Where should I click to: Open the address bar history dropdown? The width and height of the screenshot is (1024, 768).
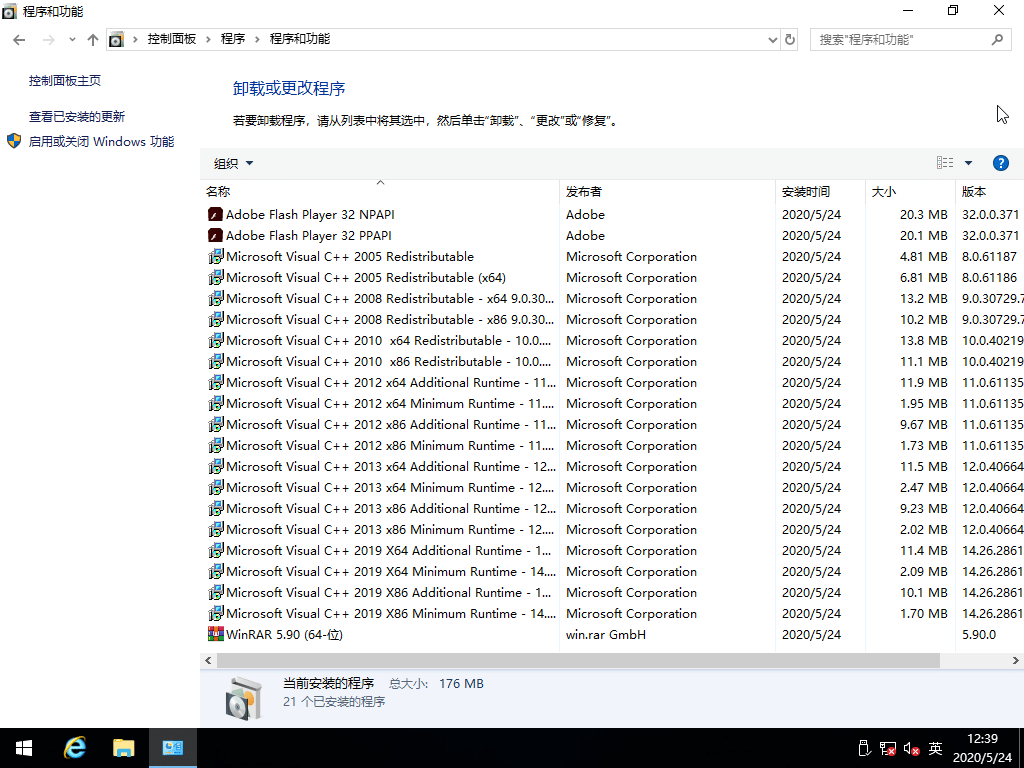[773, 40]
